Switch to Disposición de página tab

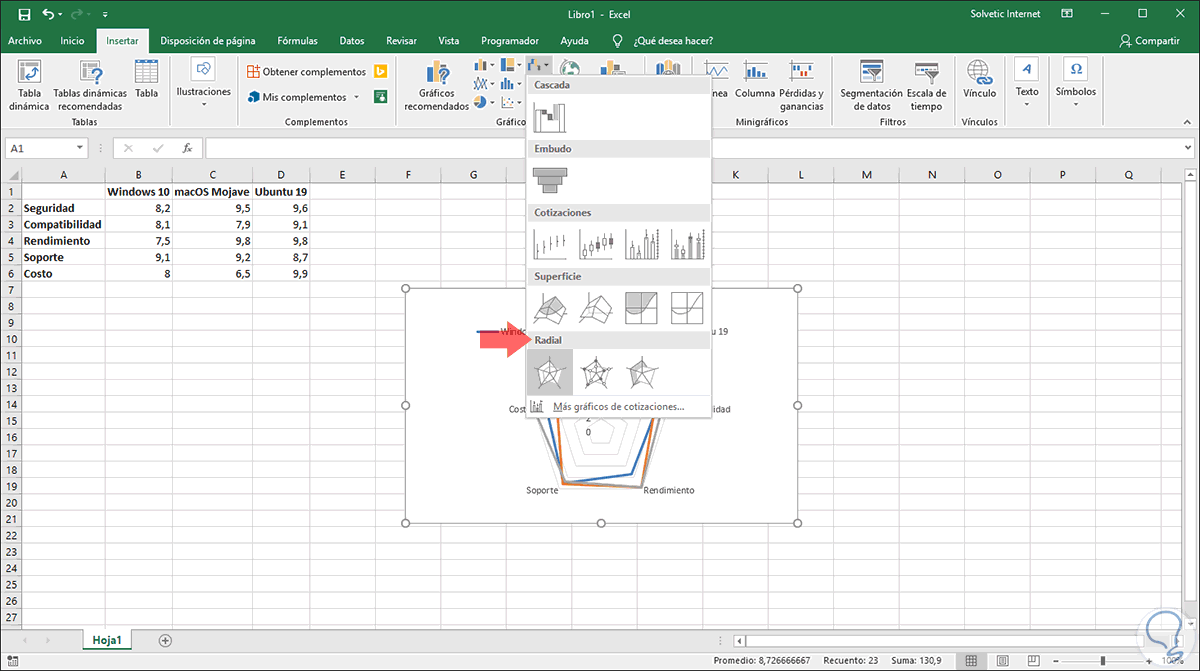click(207, 41)
